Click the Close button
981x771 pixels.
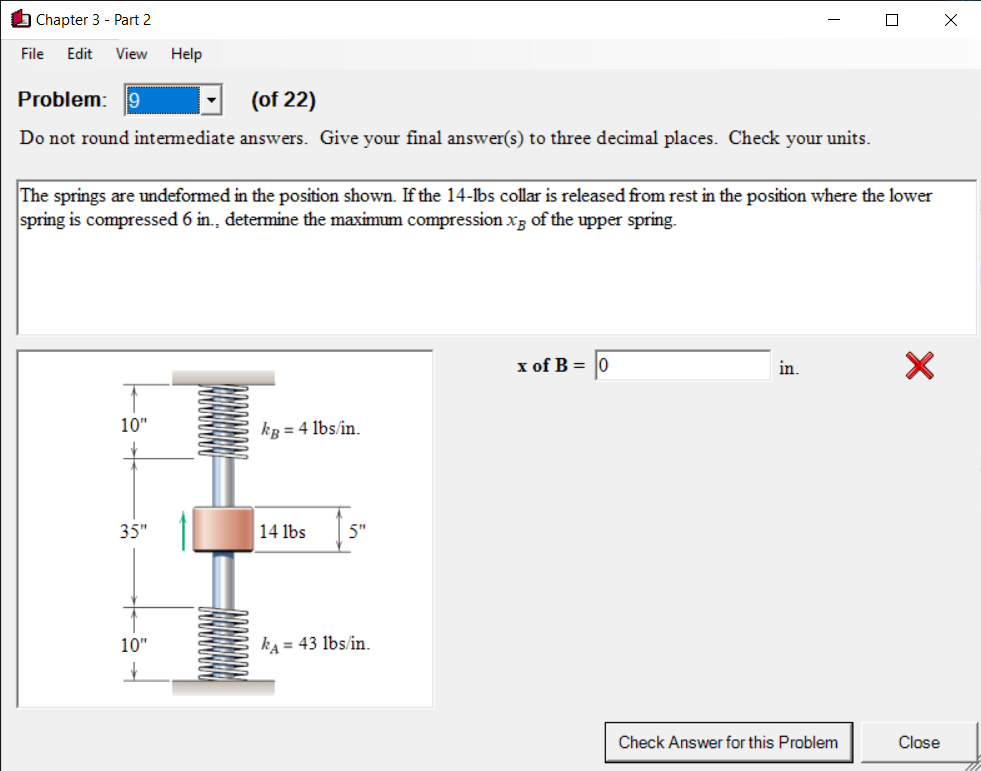pyautogui.click(x=919, y=742)
